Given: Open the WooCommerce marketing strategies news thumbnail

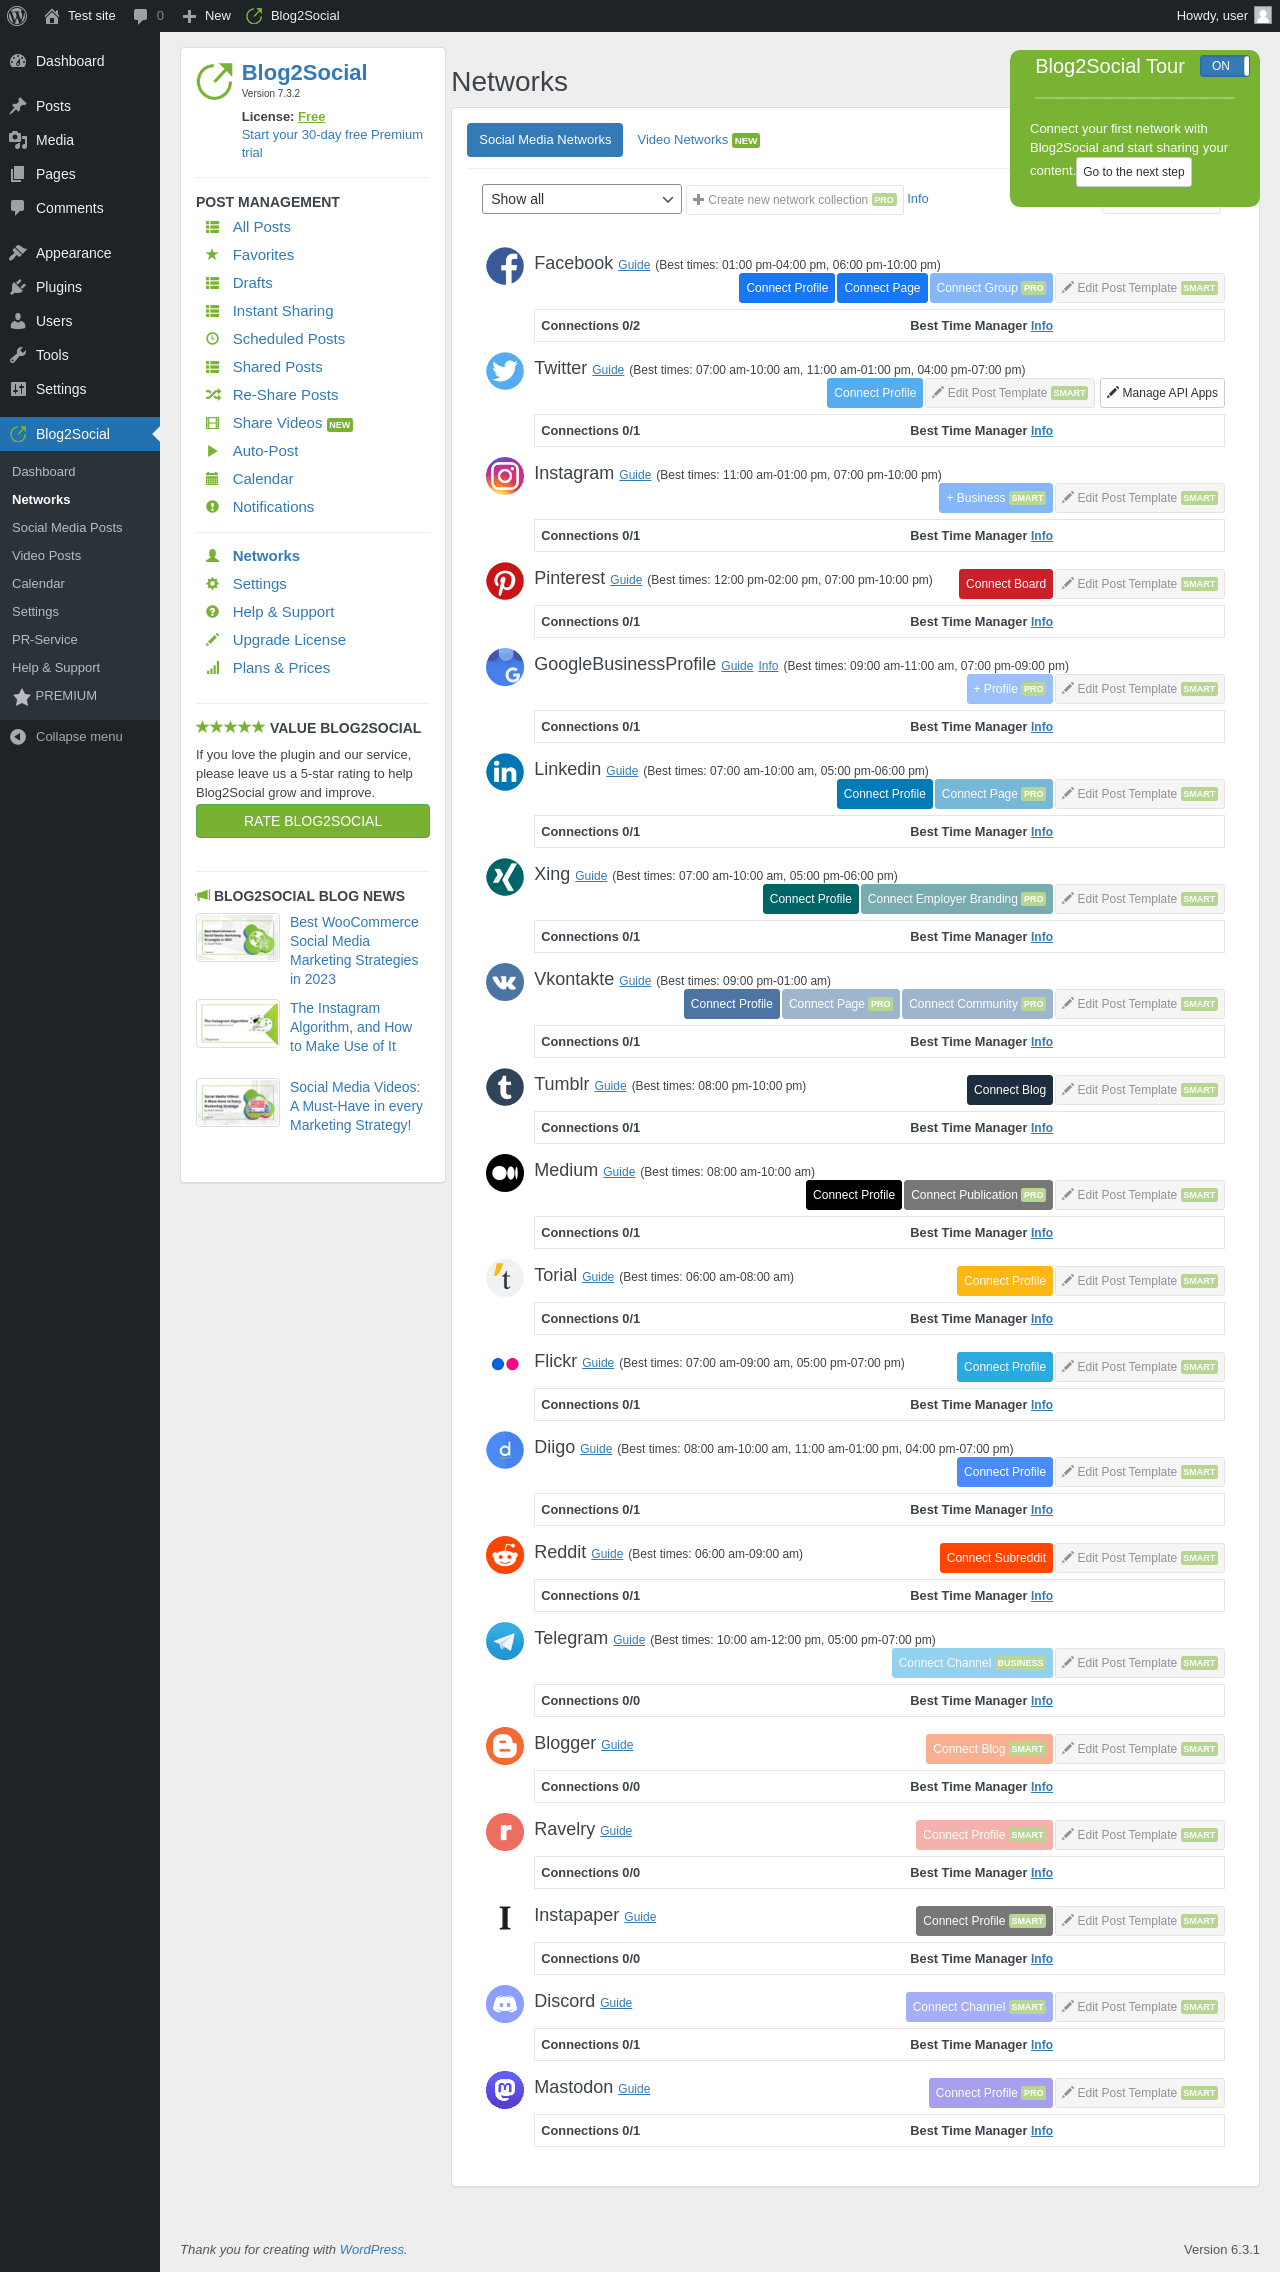Looking at the screenshot, I should click(x=238, y=938).
